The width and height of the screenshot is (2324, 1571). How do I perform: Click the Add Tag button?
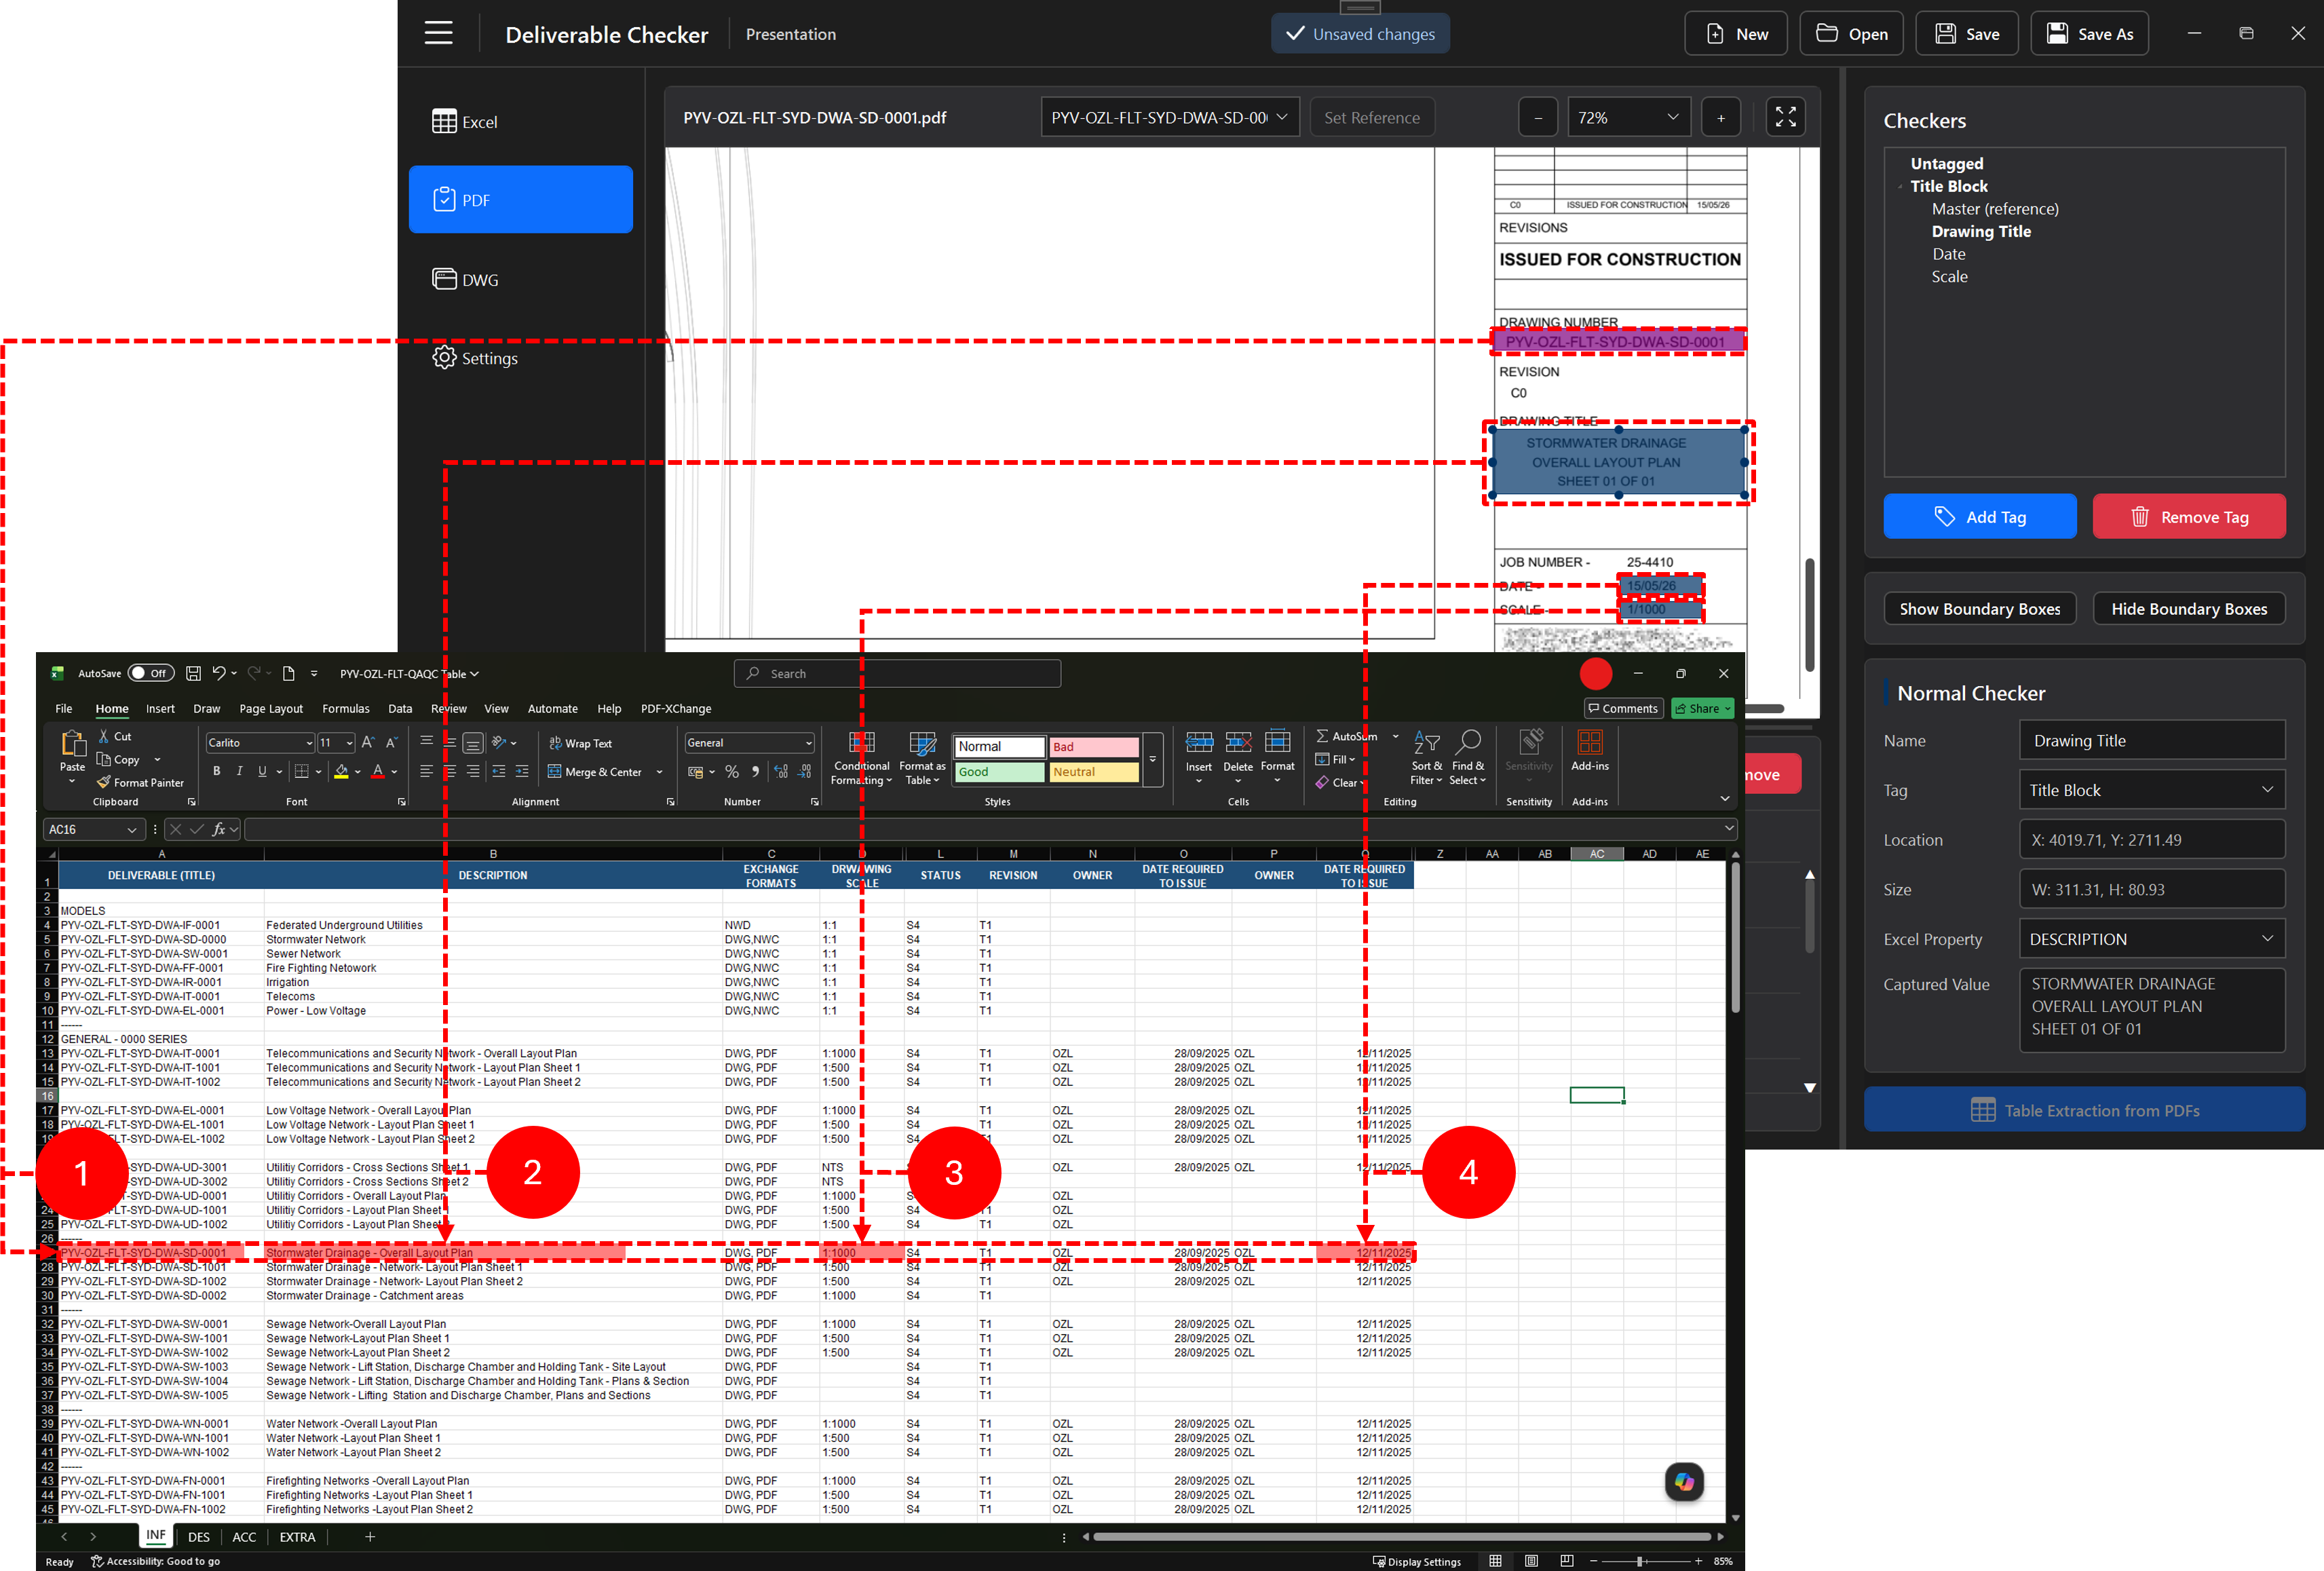point(1979,516)
